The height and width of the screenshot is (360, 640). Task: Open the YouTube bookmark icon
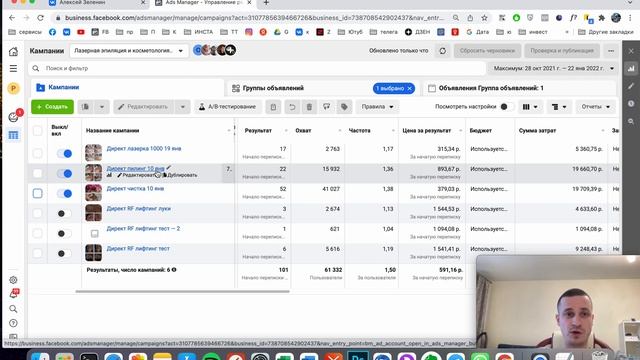pos(81,32)
